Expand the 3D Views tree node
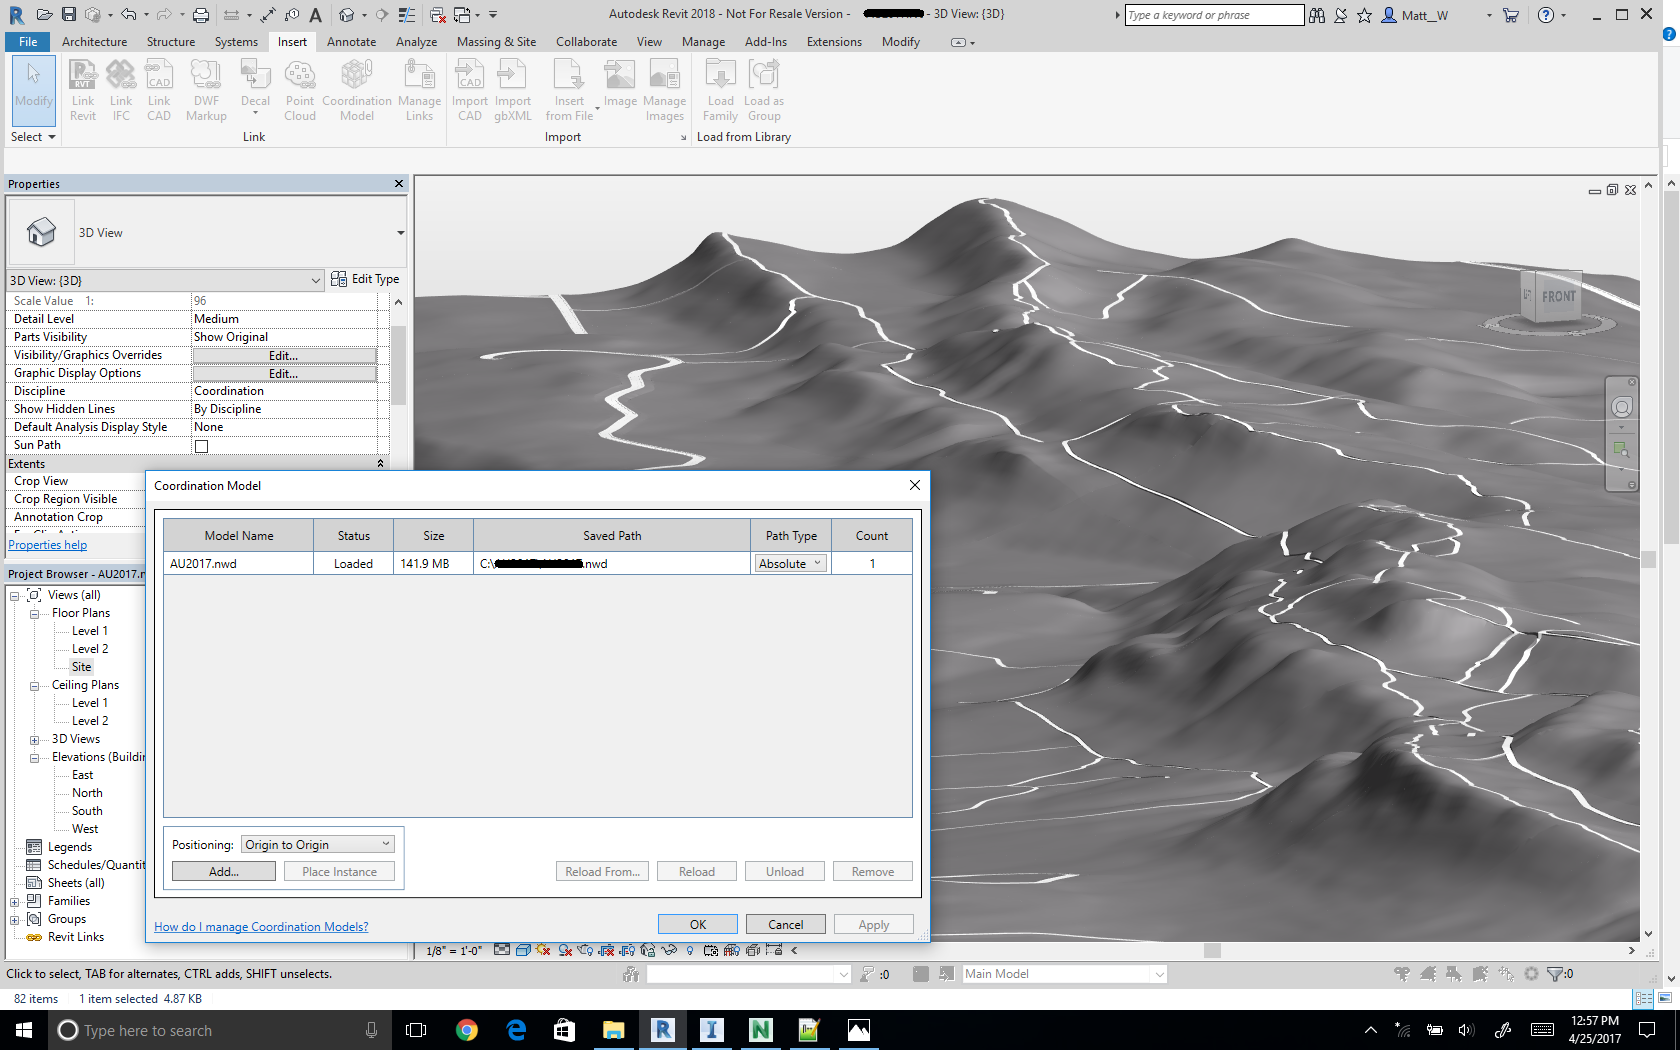The width and height of the screenshot is (1680, 1050). pyautogui.click(x=34, y=740)
